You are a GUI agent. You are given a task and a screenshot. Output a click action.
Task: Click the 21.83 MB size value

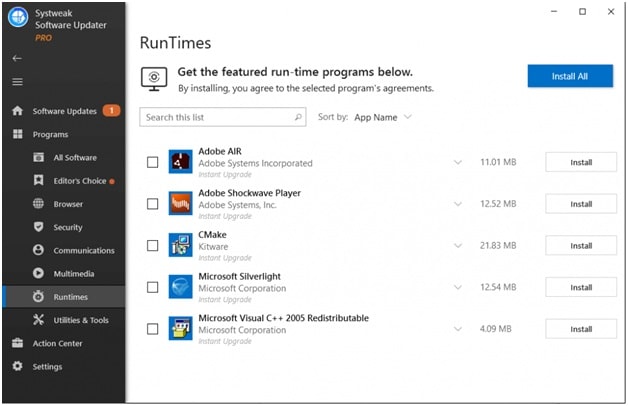[498, 245]
